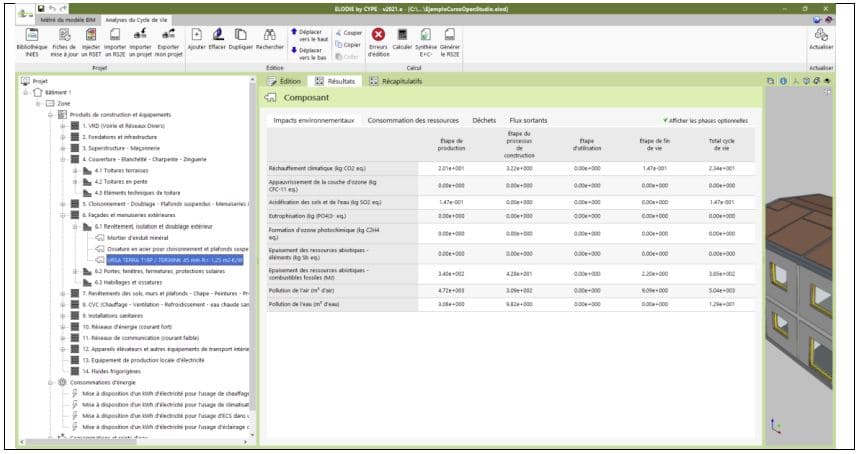Select Mortier d'enduit minéral component
861x454 pixels.
(x=138, y=238)
